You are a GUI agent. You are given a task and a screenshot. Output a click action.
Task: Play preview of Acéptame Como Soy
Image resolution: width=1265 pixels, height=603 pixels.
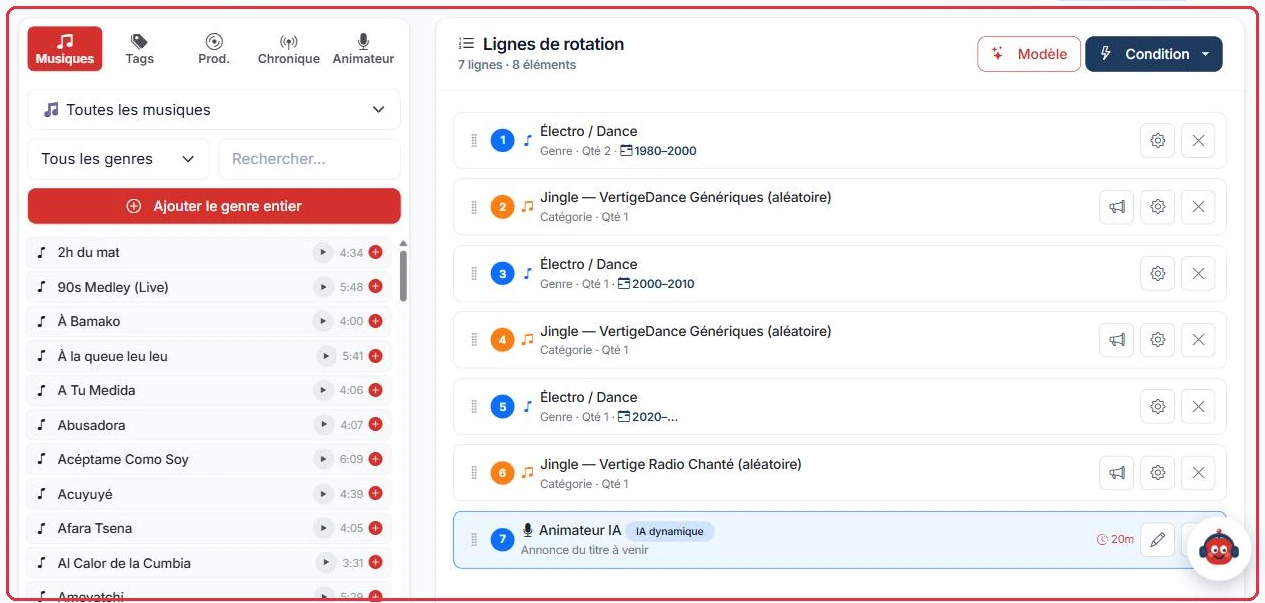322,459
